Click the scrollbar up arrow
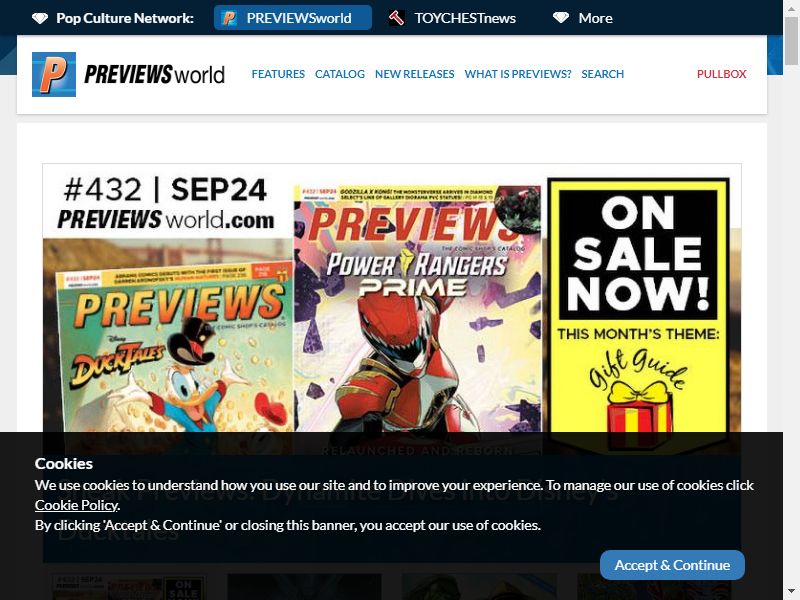 tap(791, 7)
